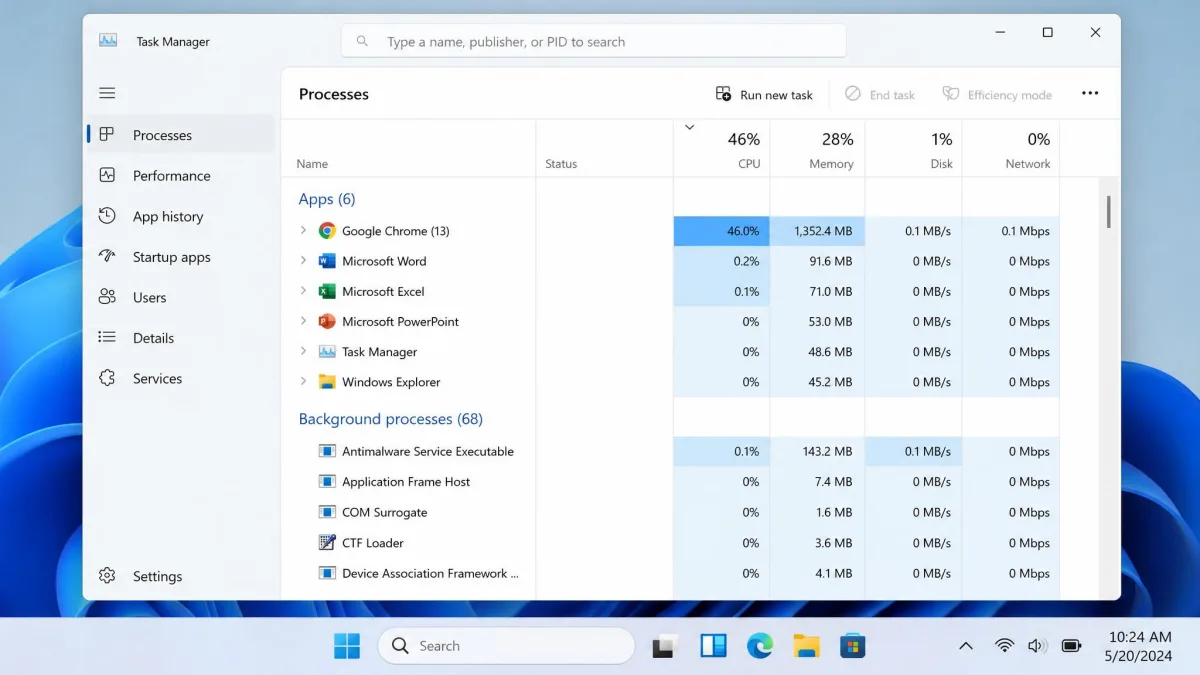1200x675 pixels.
Task: Select the 91.6 MB memory cell
Action: 817,261
